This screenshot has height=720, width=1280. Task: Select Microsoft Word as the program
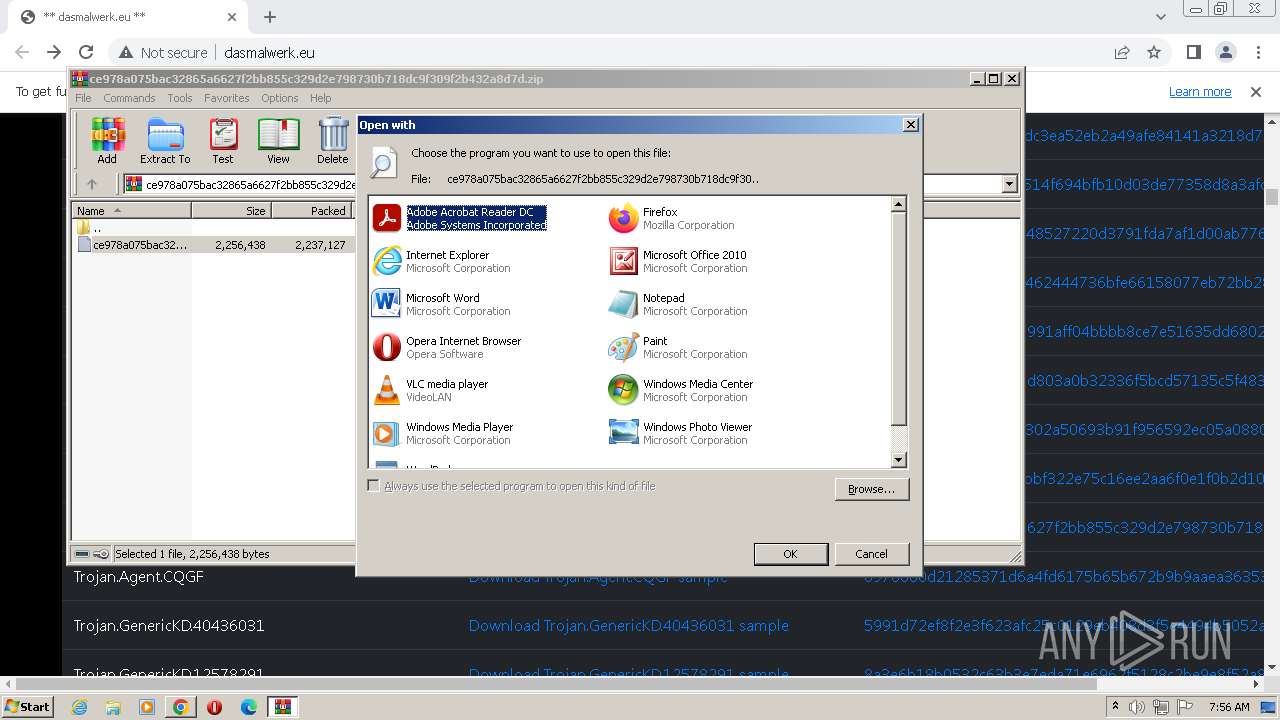441,304
